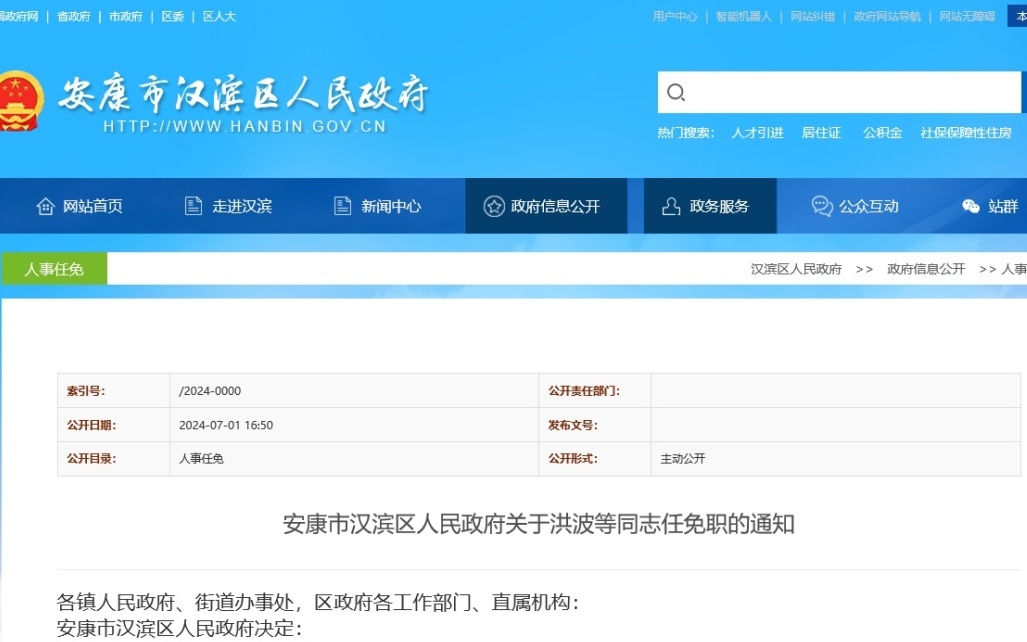Image resolution: width=1027 pixels, height=642 pixels.
Task: Click breadcrumb 政府信息公开
Action: [926, 269]
